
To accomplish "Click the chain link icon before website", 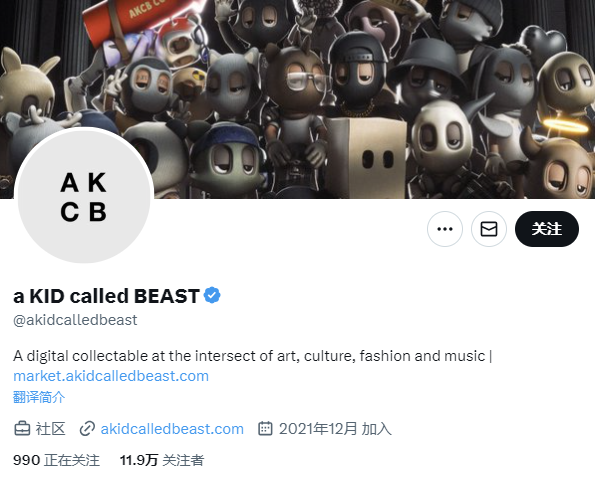I will coord(87,429).
